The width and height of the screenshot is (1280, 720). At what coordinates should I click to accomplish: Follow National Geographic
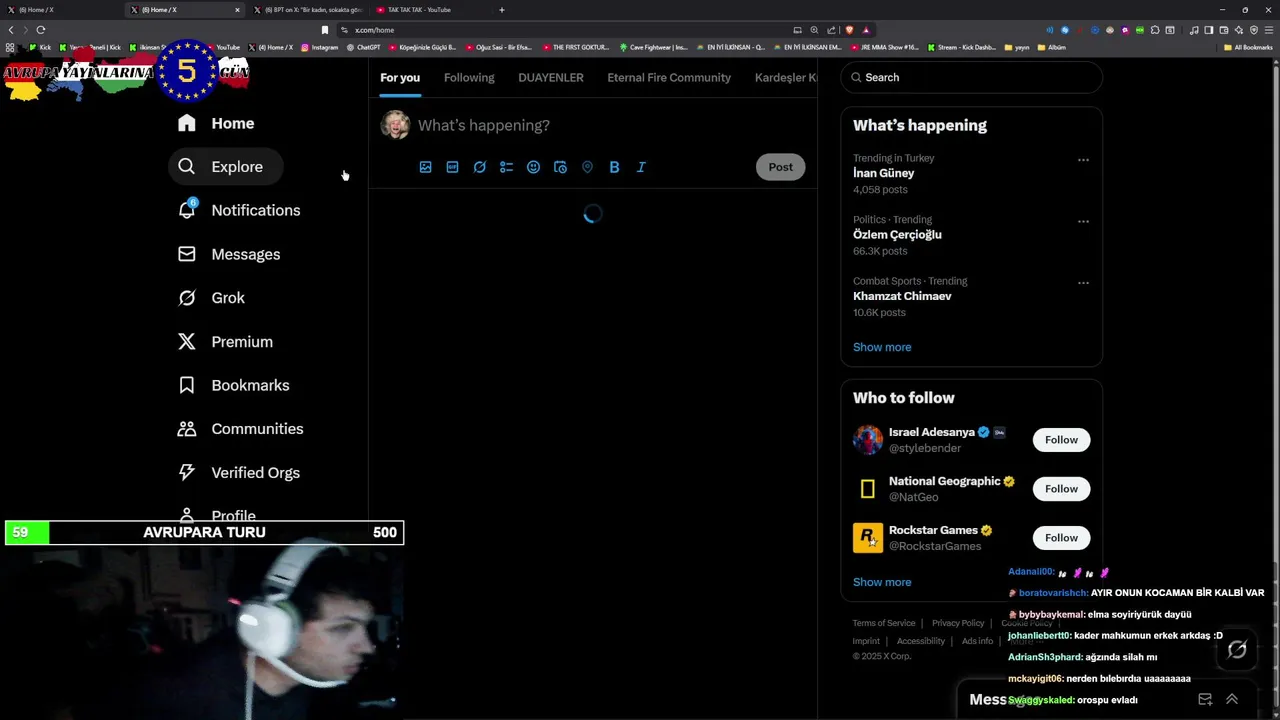(x=1061, y=489)
